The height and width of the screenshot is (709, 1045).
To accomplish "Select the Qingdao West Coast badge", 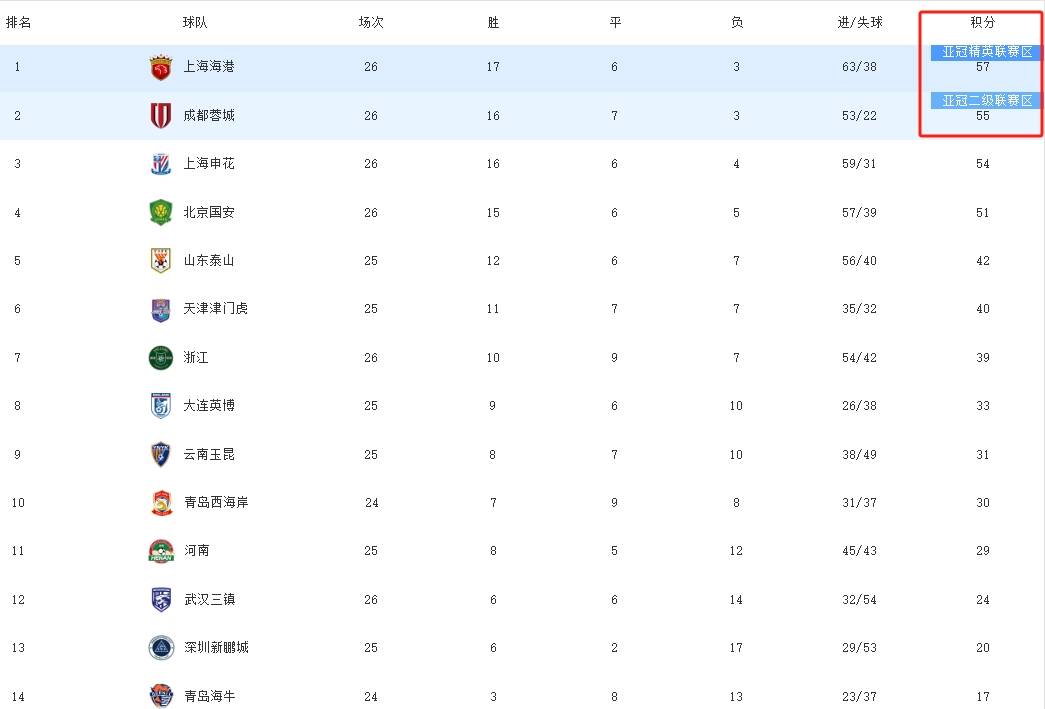I will [x=160, y=502].
